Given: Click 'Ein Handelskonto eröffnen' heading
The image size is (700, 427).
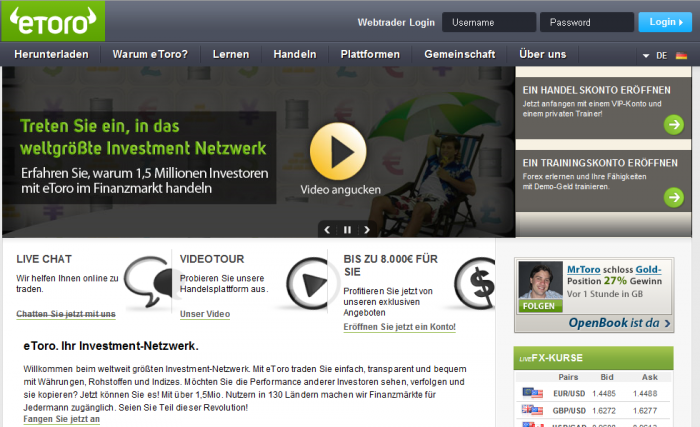Looking at the screenshot, I should coord(596,90).
